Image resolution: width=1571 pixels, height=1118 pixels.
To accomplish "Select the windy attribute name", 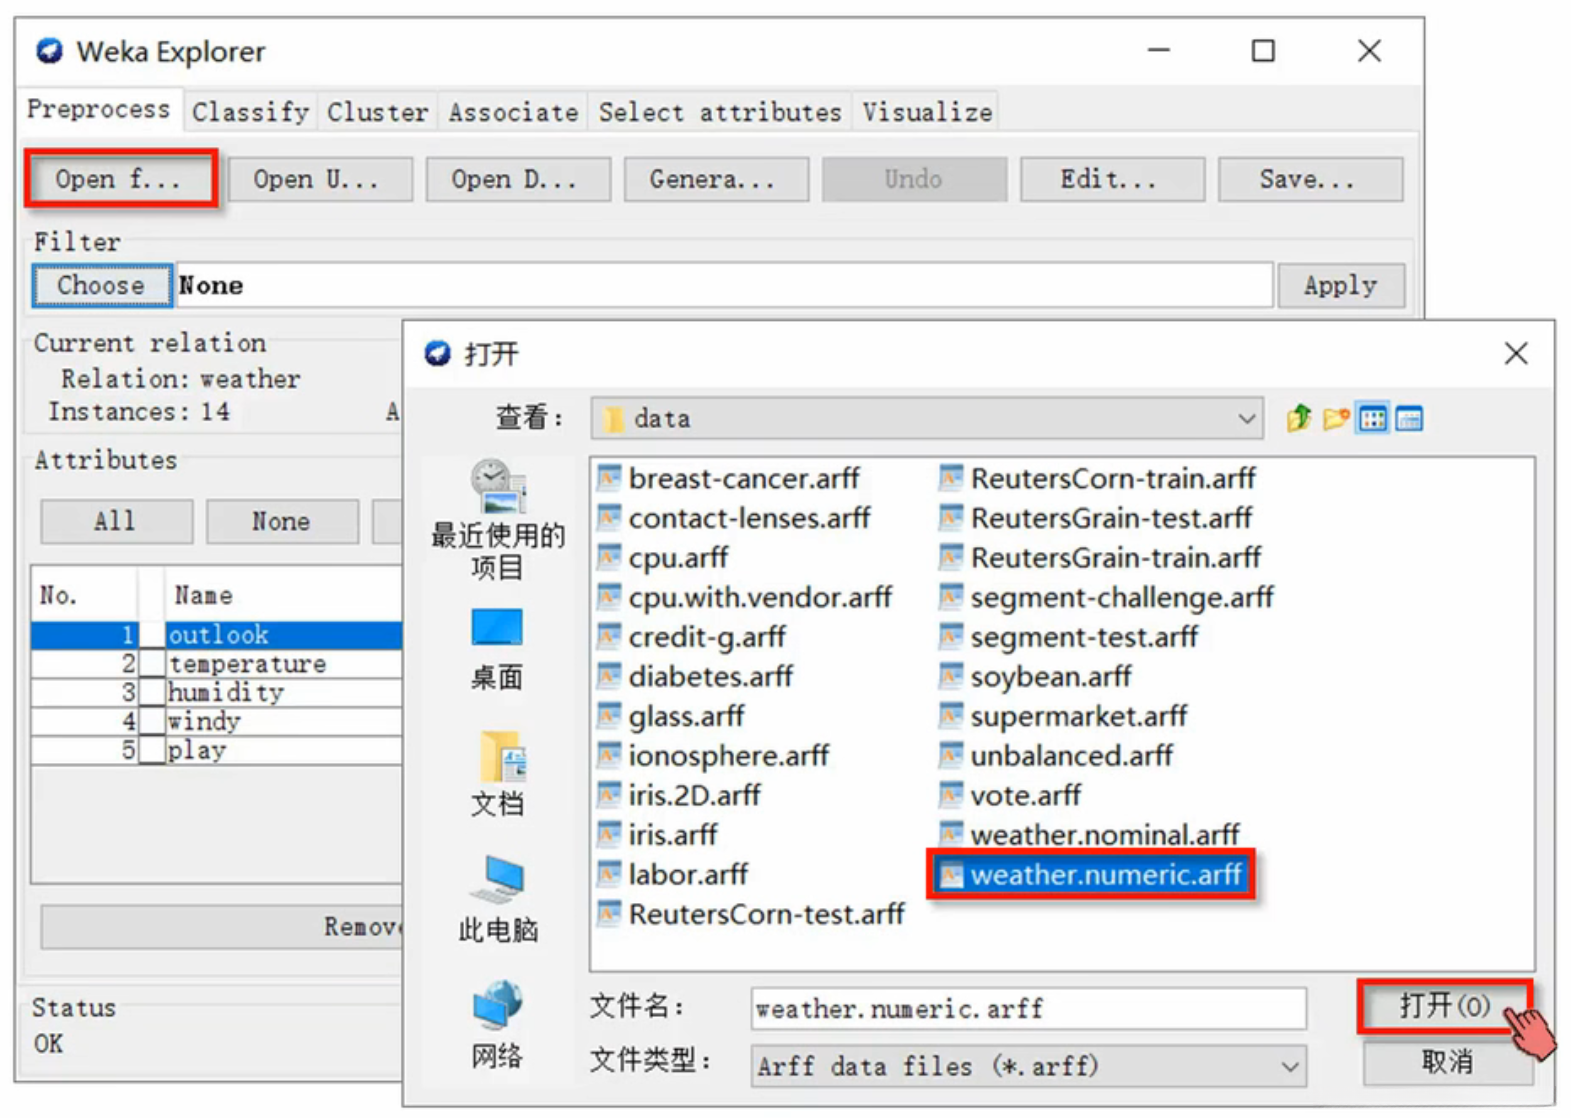I will tap(204, 721).
